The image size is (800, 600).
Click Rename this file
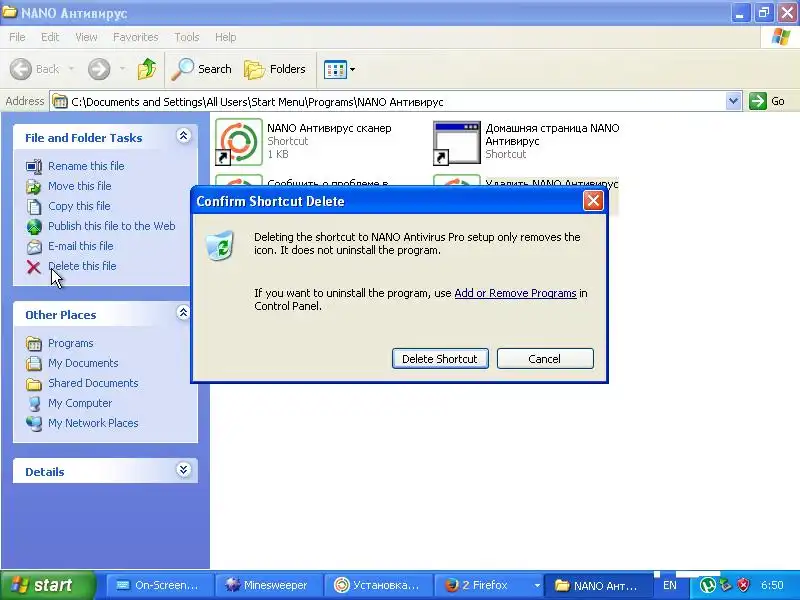(86, 166)
